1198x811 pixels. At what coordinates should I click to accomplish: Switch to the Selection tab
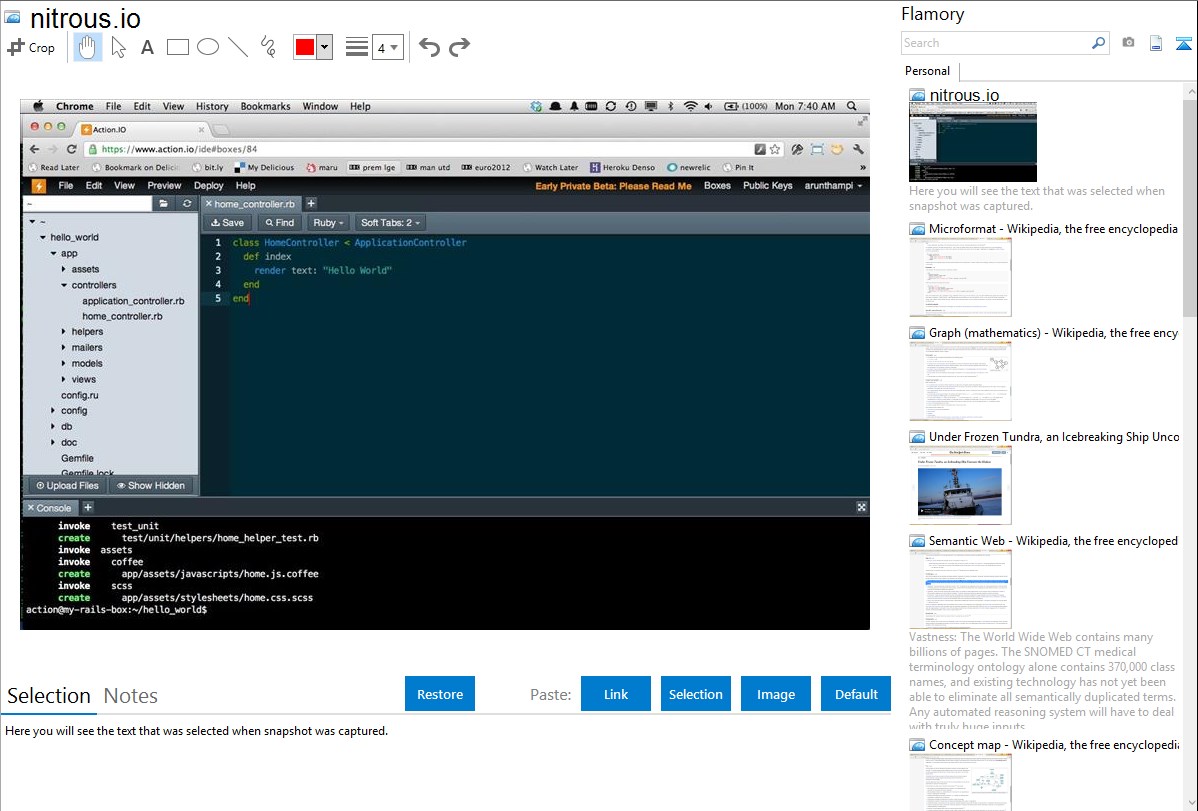point(49,696)
